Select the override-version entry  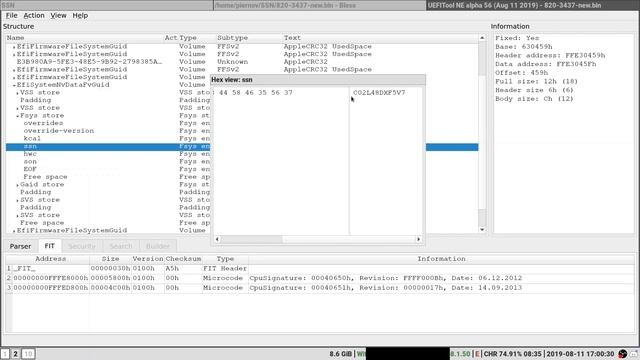[59, 131]
